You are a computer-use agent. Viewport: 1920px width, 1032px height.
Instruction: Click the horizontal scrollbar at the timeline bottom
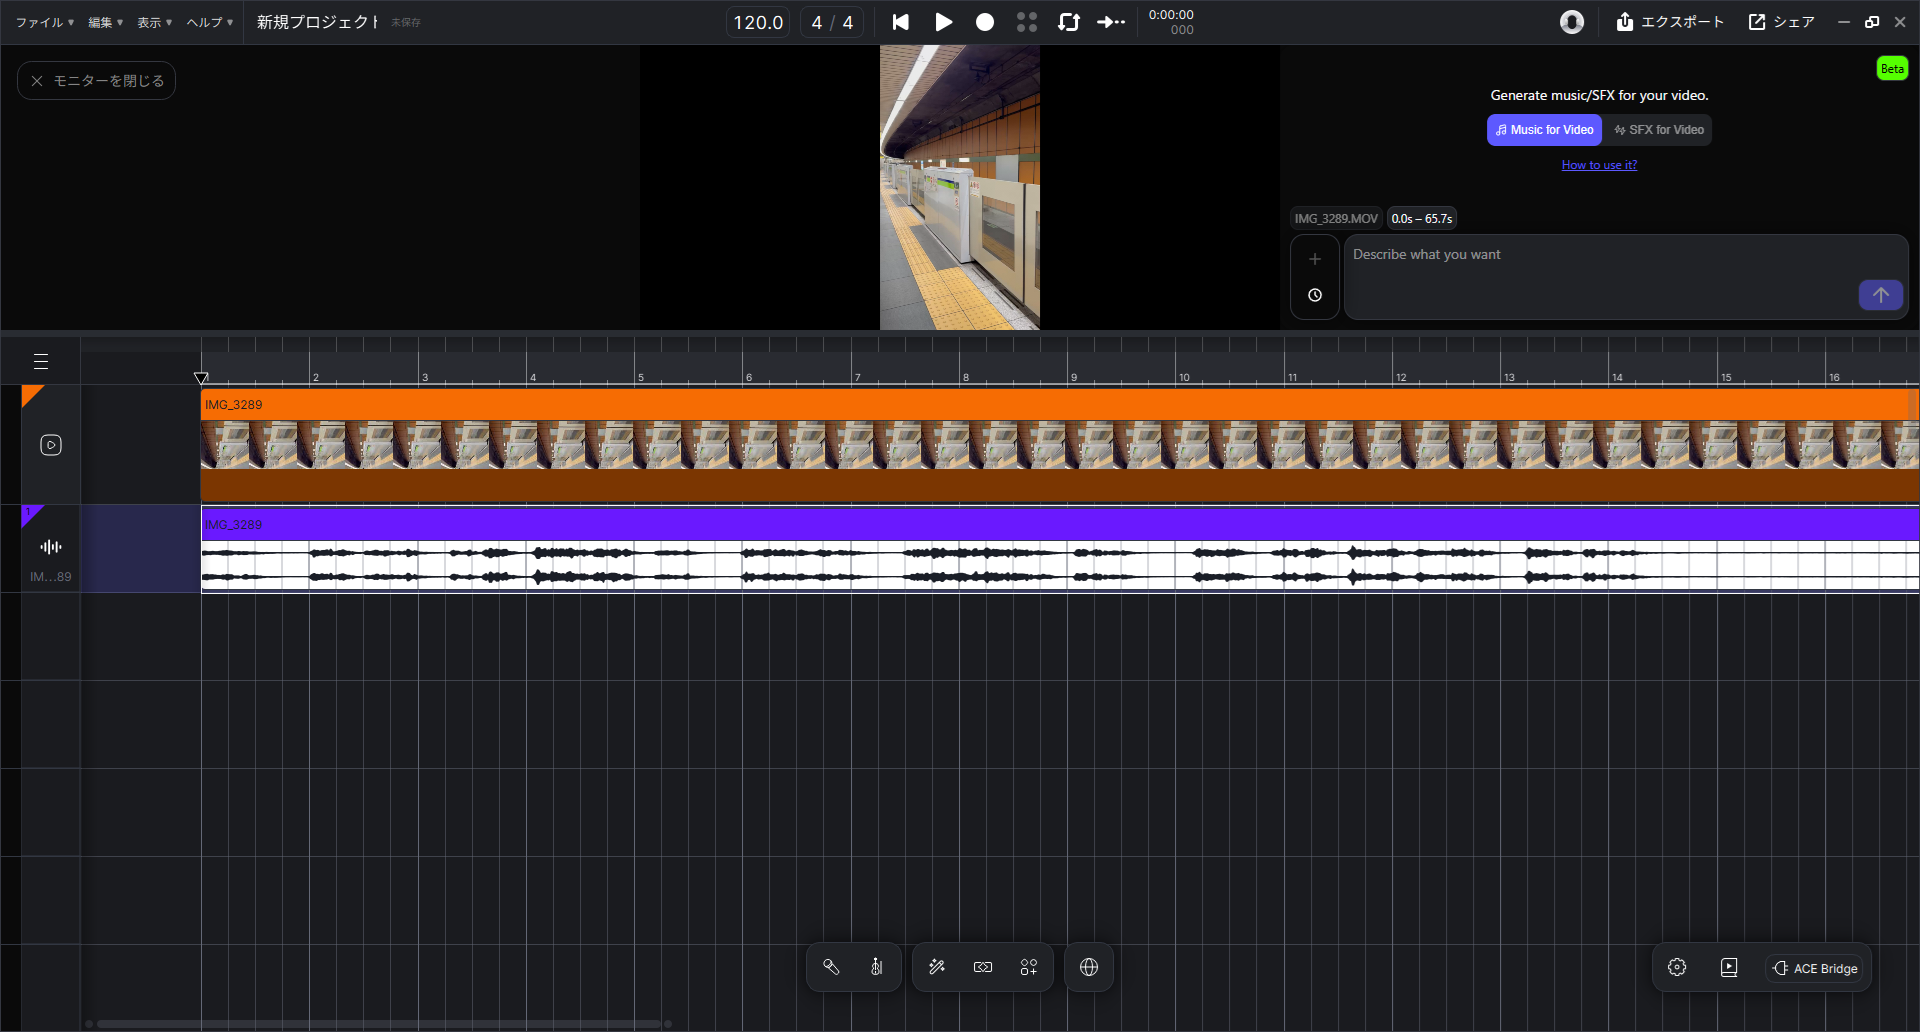[x=378, y=1024]
